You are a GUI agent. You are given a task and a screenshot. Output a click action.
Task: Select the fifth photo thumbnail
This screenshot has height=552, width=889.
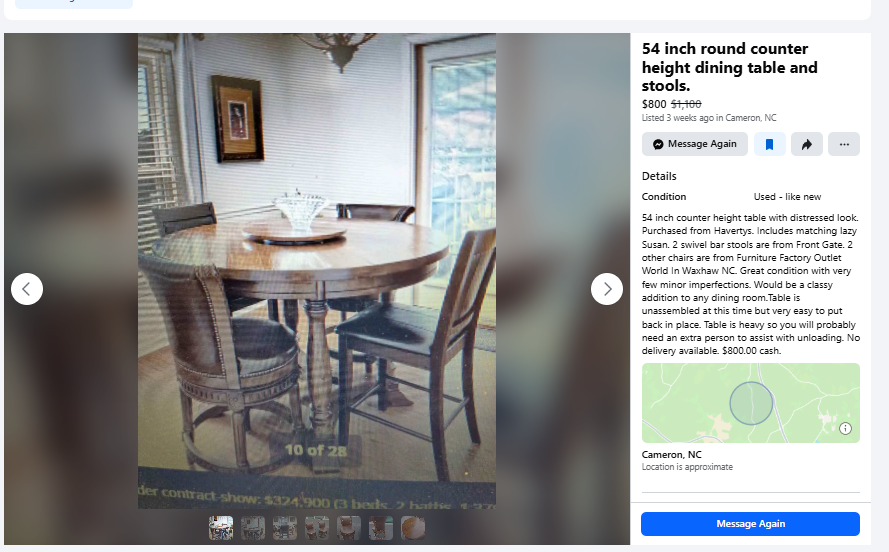click(x=349, y=528)
